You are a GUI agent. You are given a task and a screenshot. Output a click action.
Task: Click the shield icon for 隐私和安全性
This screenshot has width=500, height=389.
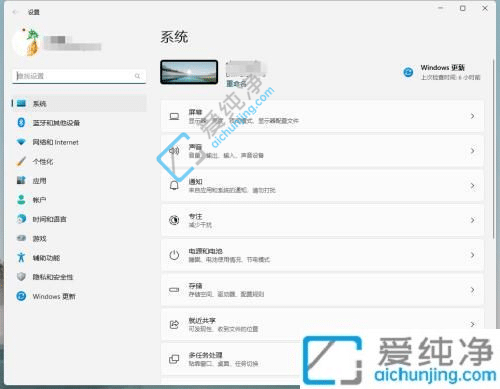click(x=21, y=277)
